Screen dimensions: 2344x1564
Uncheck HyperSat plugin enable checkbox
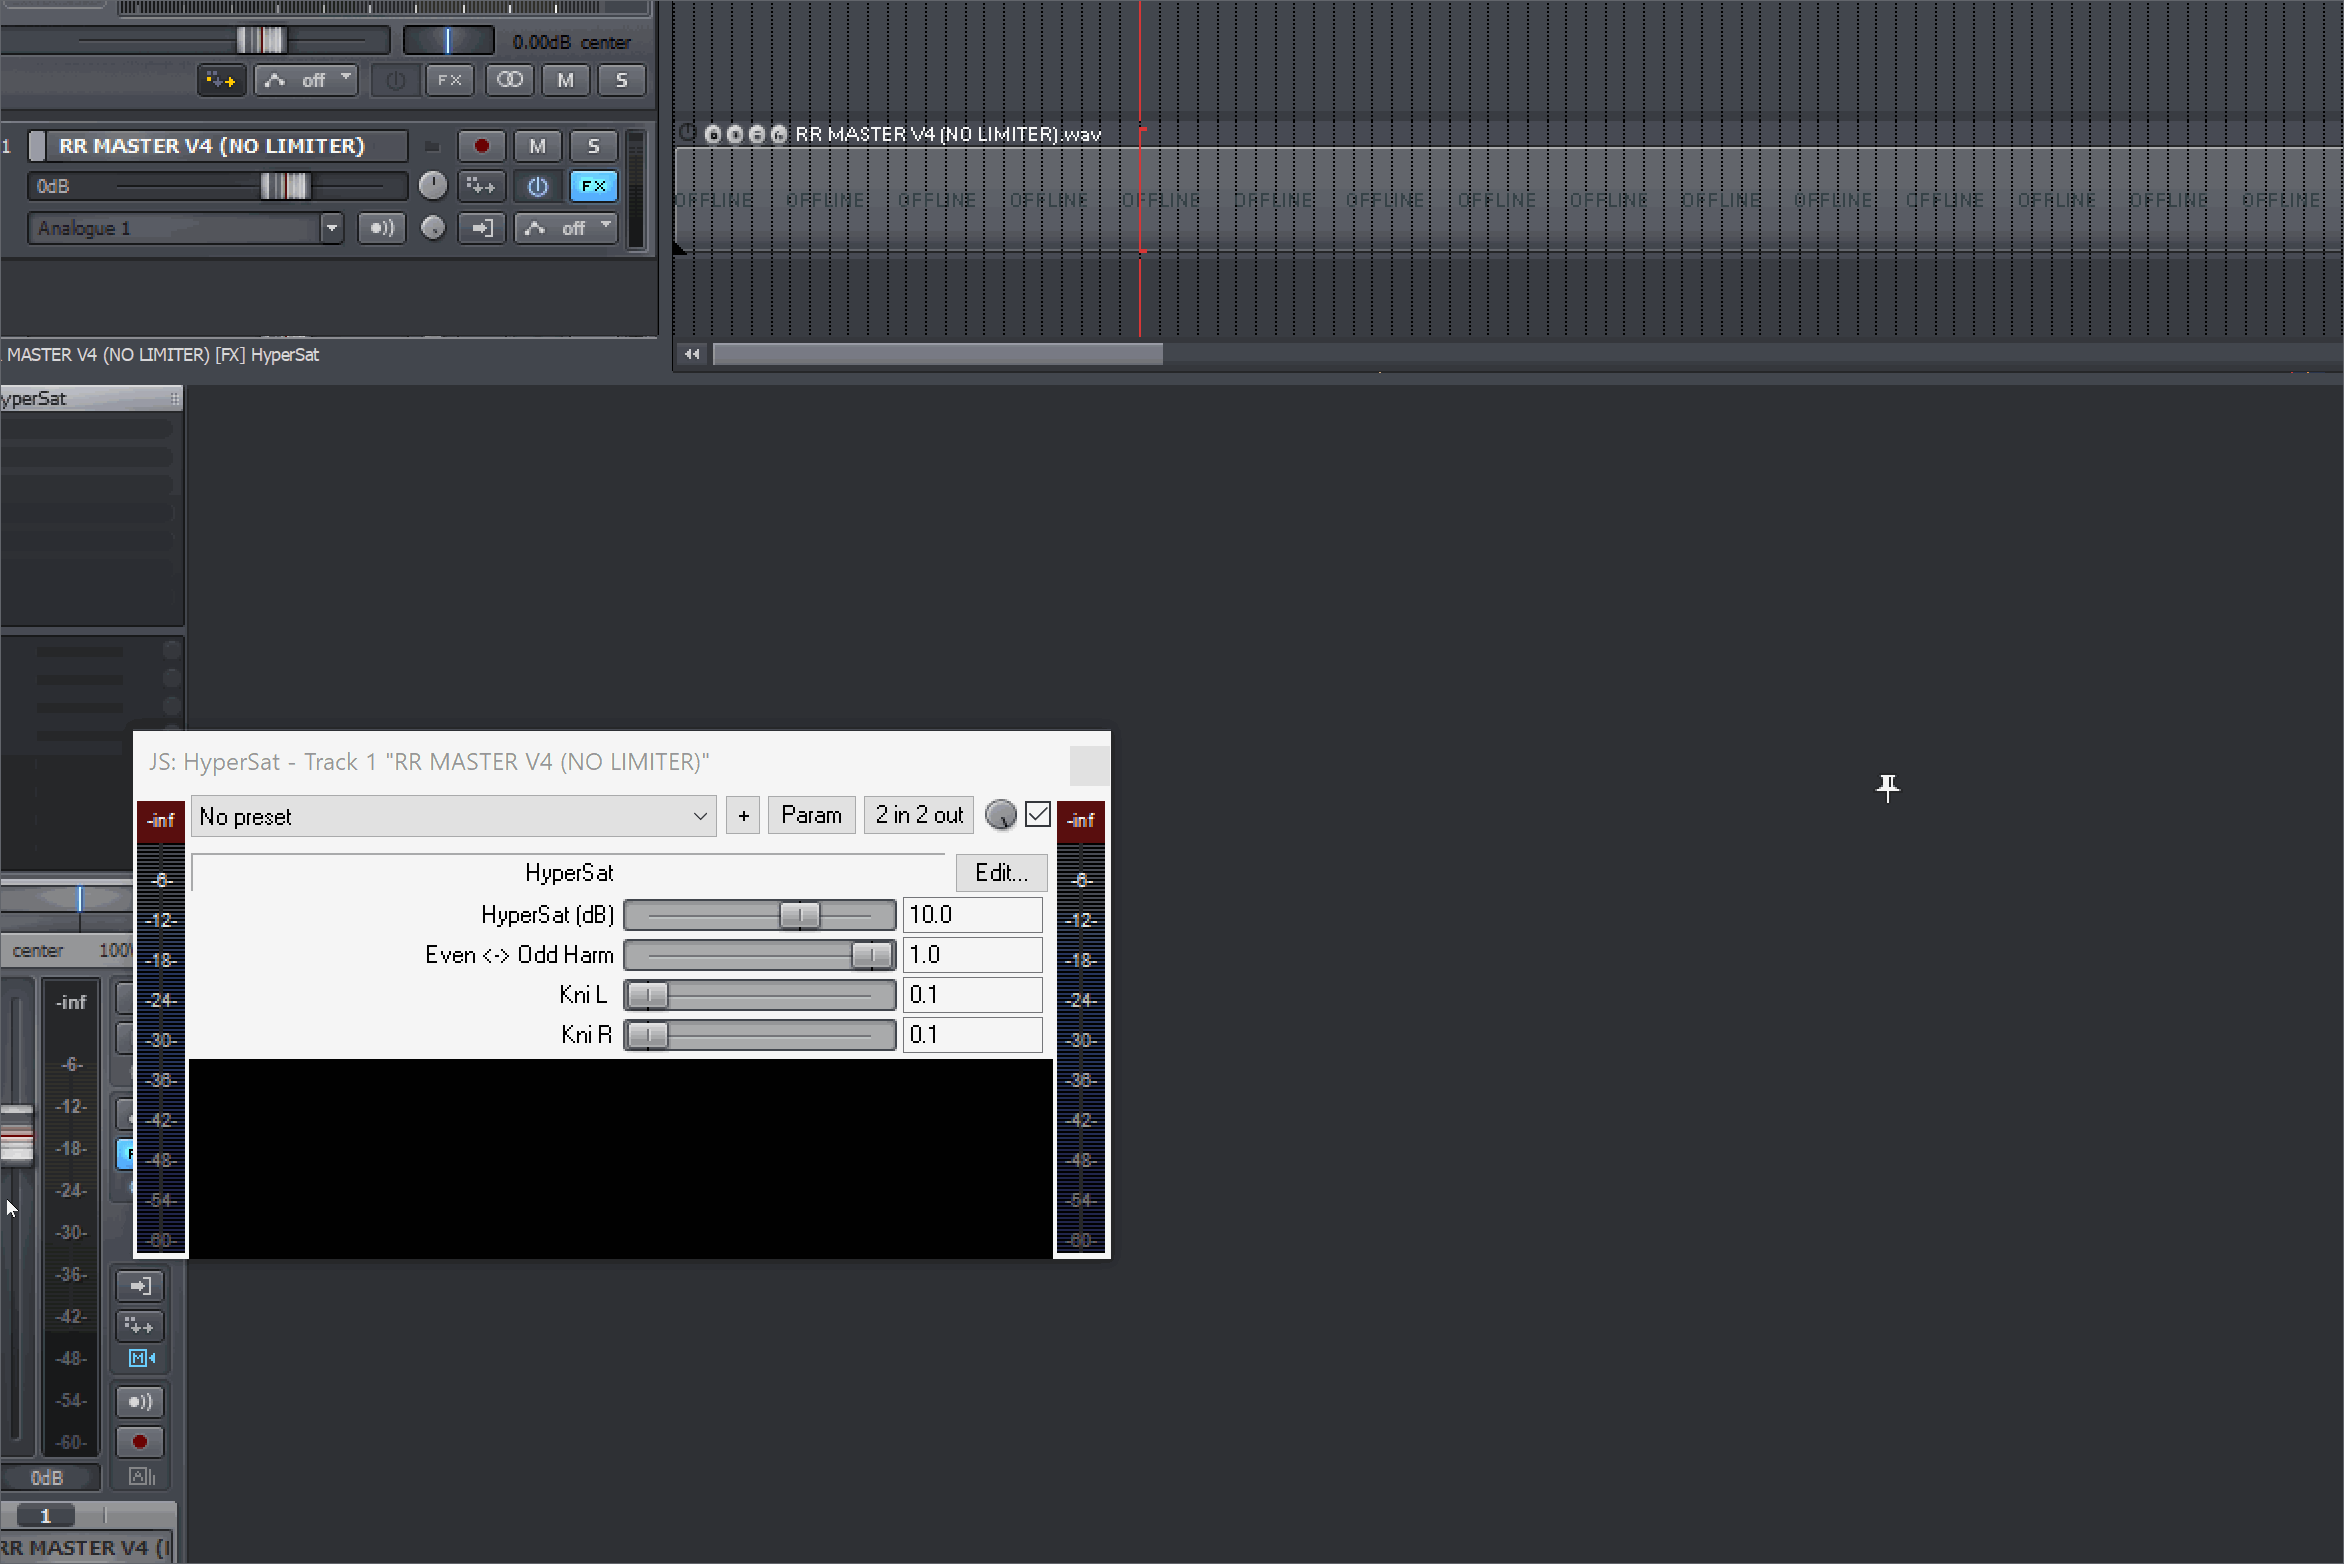click(1038, 815)
